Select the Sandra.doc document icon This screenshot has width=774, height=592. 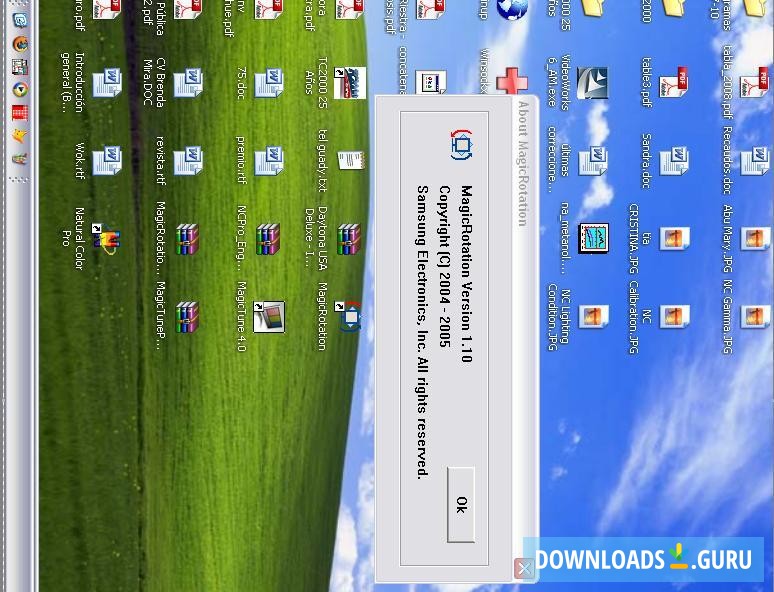(674, 160)
